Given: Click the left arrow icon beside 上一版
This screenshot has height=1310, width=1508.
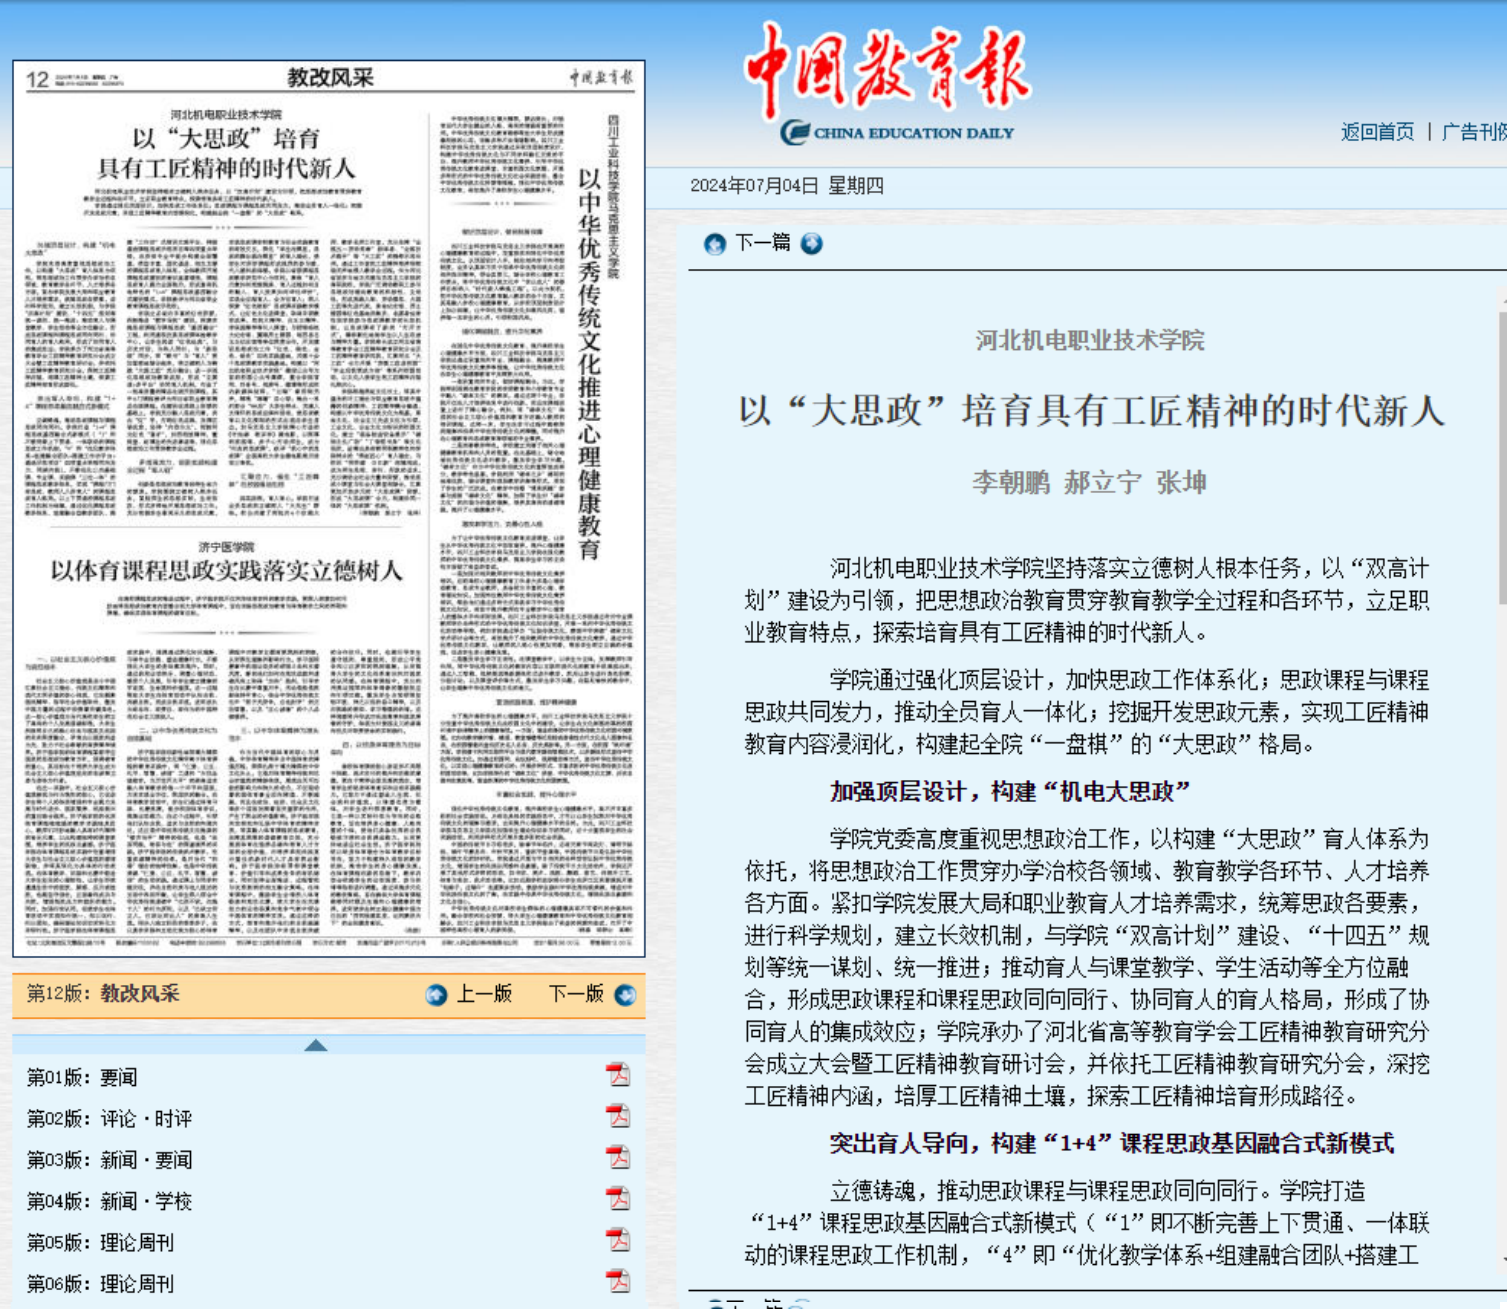Looking at the screenshot, I should tap(436, 995).
